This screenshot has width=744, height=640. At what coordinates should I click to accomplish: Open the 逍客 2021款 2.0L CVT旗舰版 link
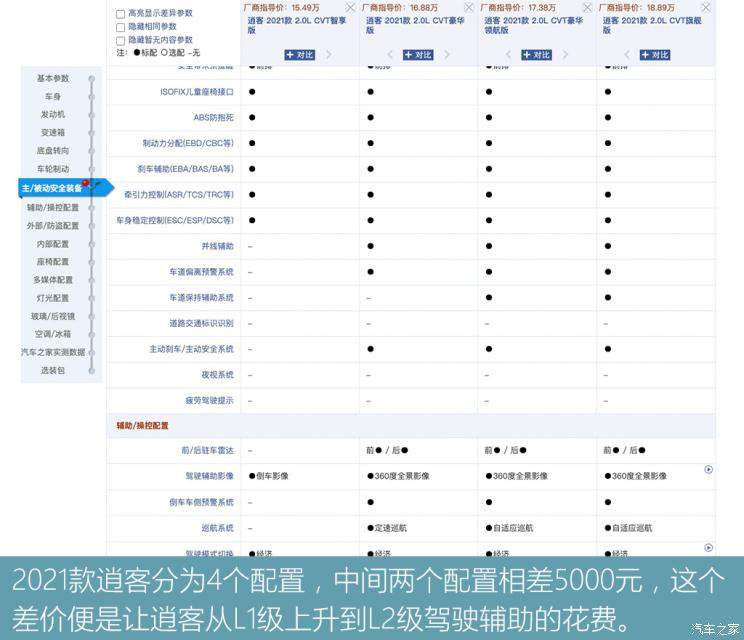652,25
